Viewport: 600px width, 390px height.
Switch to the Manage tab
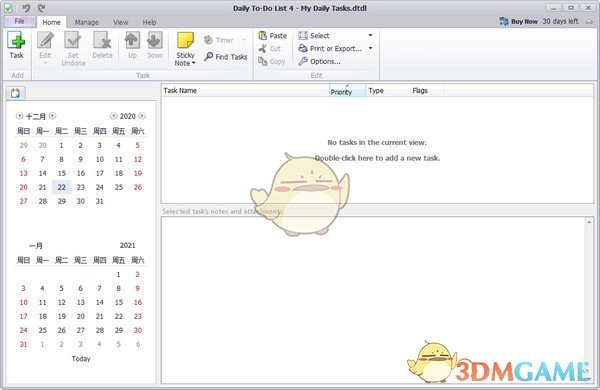(x=86, y=22)
